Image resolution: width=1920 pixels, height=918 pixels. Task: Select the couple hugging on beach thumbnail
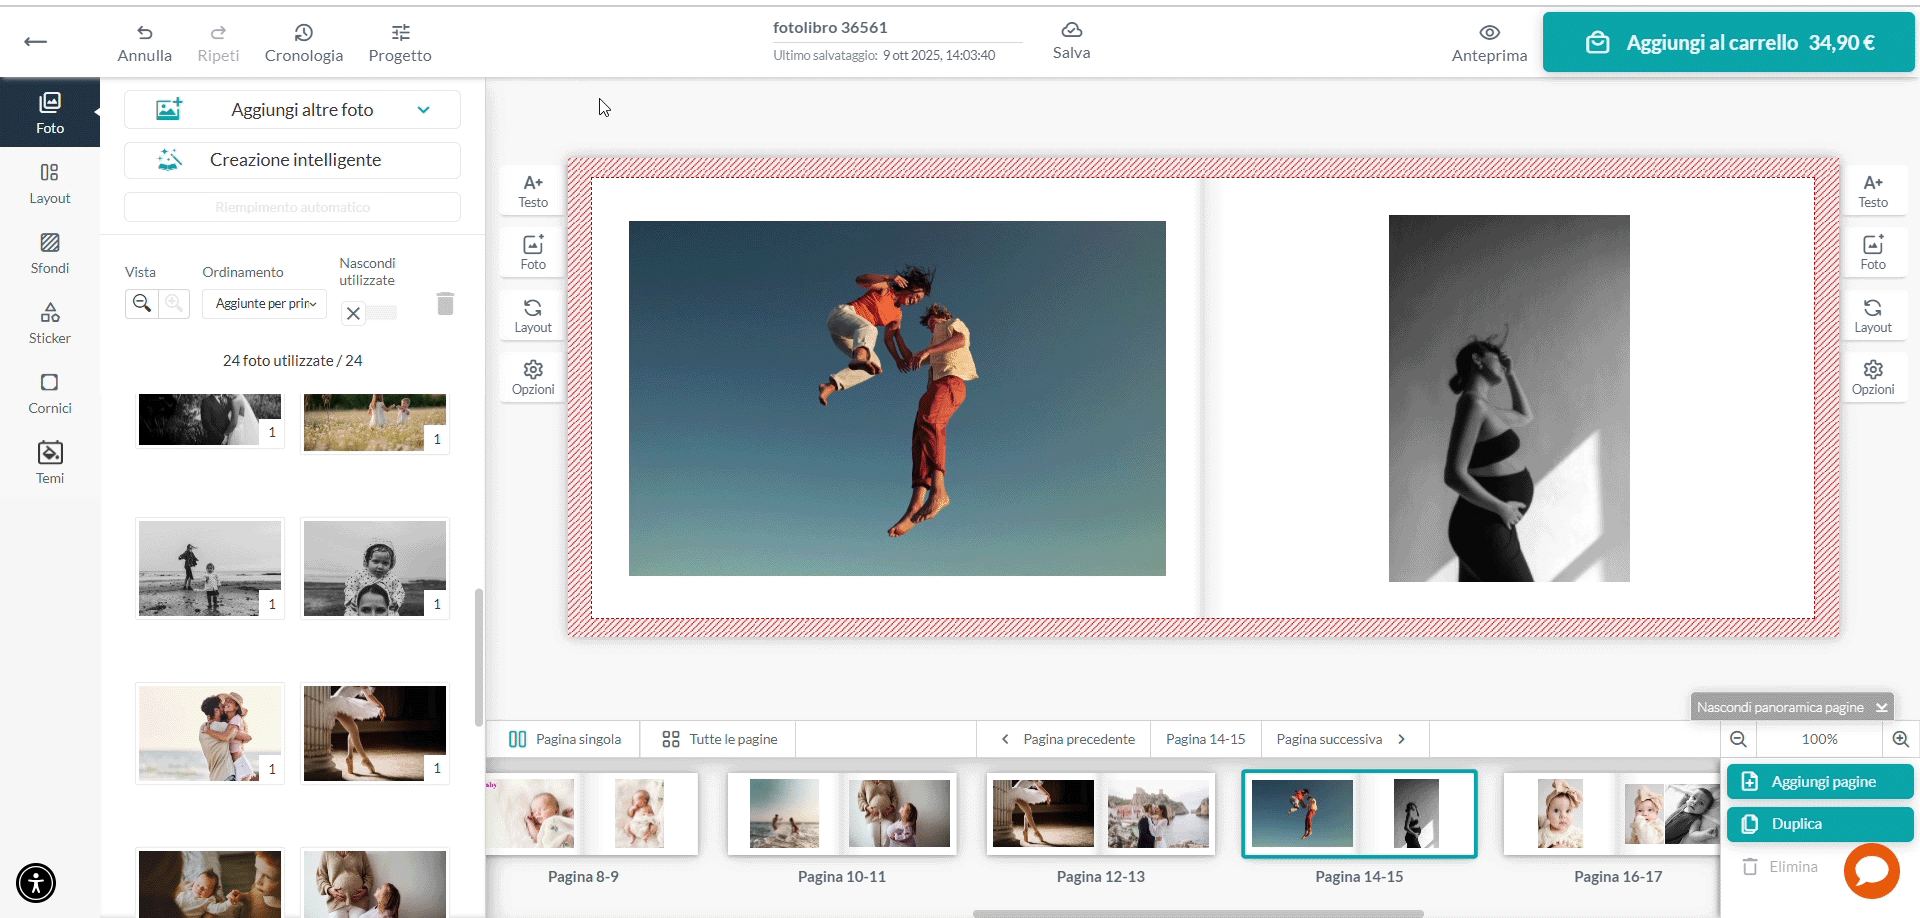(x=210, y=733)
